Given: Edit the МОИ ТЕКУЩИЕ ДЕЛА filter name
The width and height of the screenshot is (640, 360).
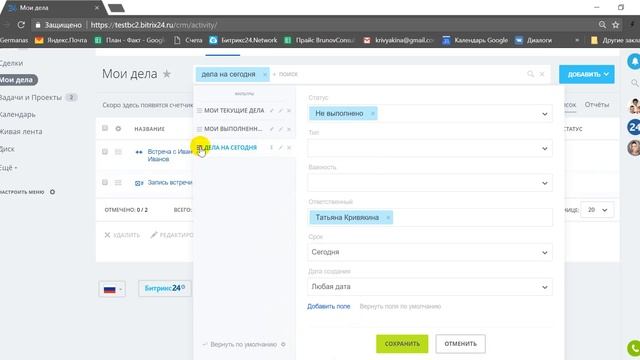Looking at the screenshot, I should click(280, 111).
